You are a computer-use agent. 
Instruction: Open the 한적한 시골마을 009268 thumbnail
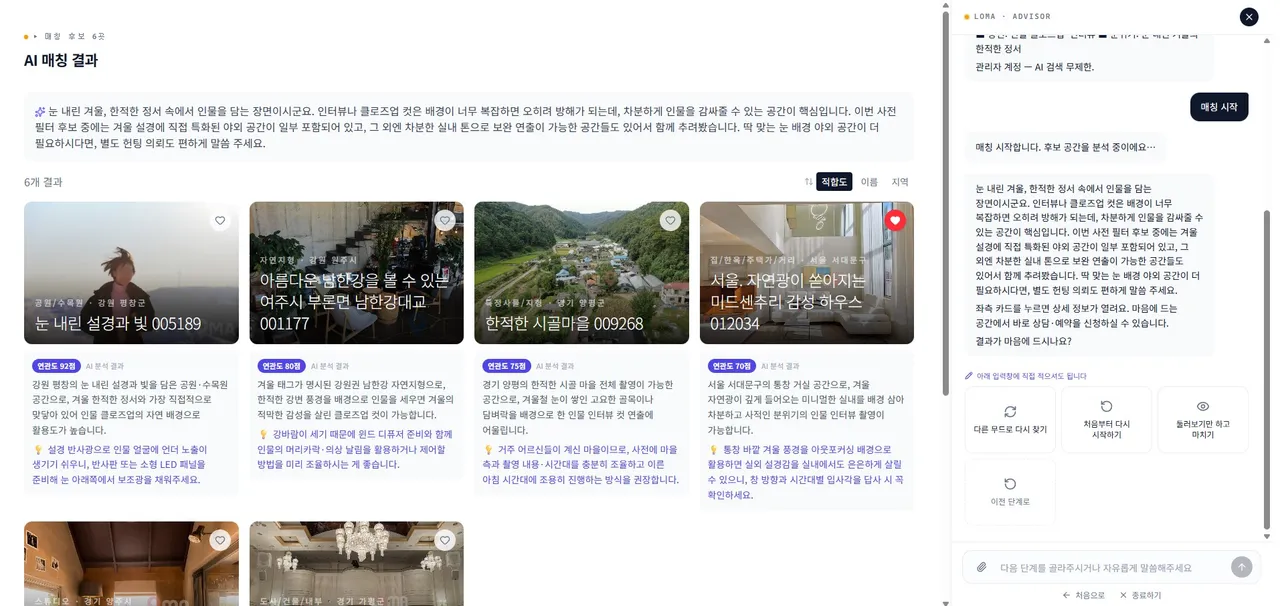click(x=581, y=273)
